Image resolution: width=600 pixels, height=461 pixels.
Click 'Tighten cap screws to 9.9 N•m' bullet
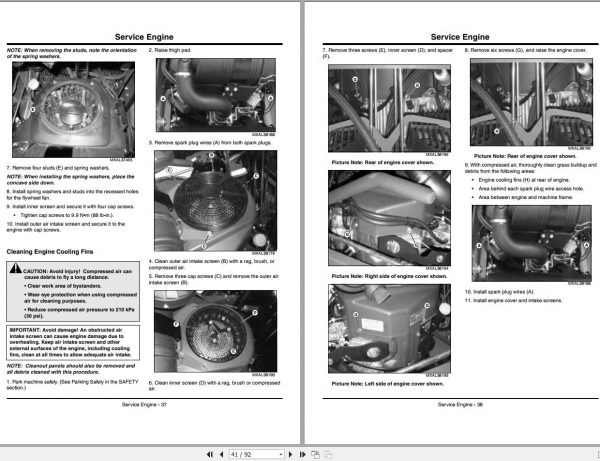tap(67, 215)
